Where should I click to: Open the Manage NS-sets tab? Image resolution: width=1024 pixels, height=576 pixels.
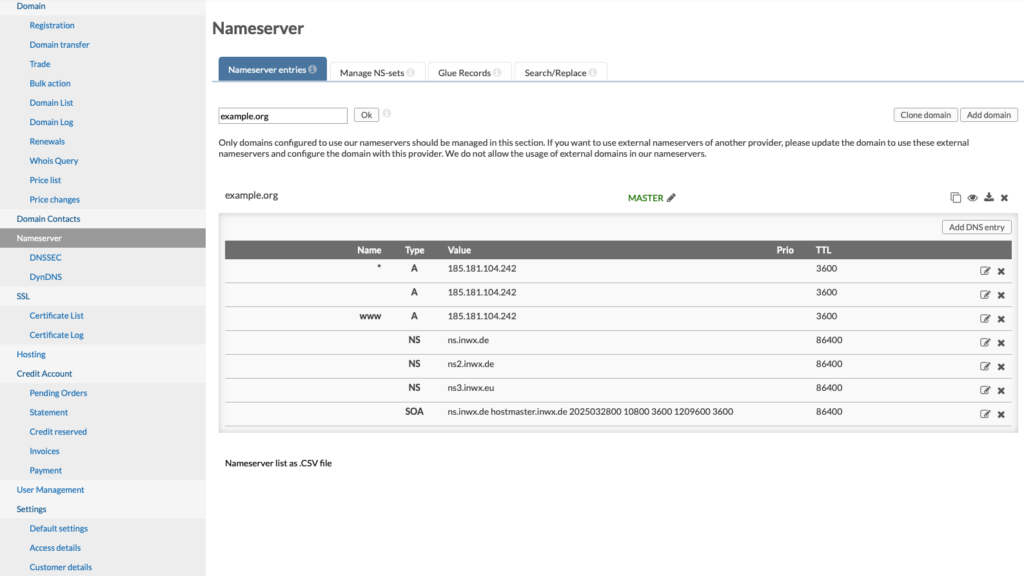[x=375, y=71]
